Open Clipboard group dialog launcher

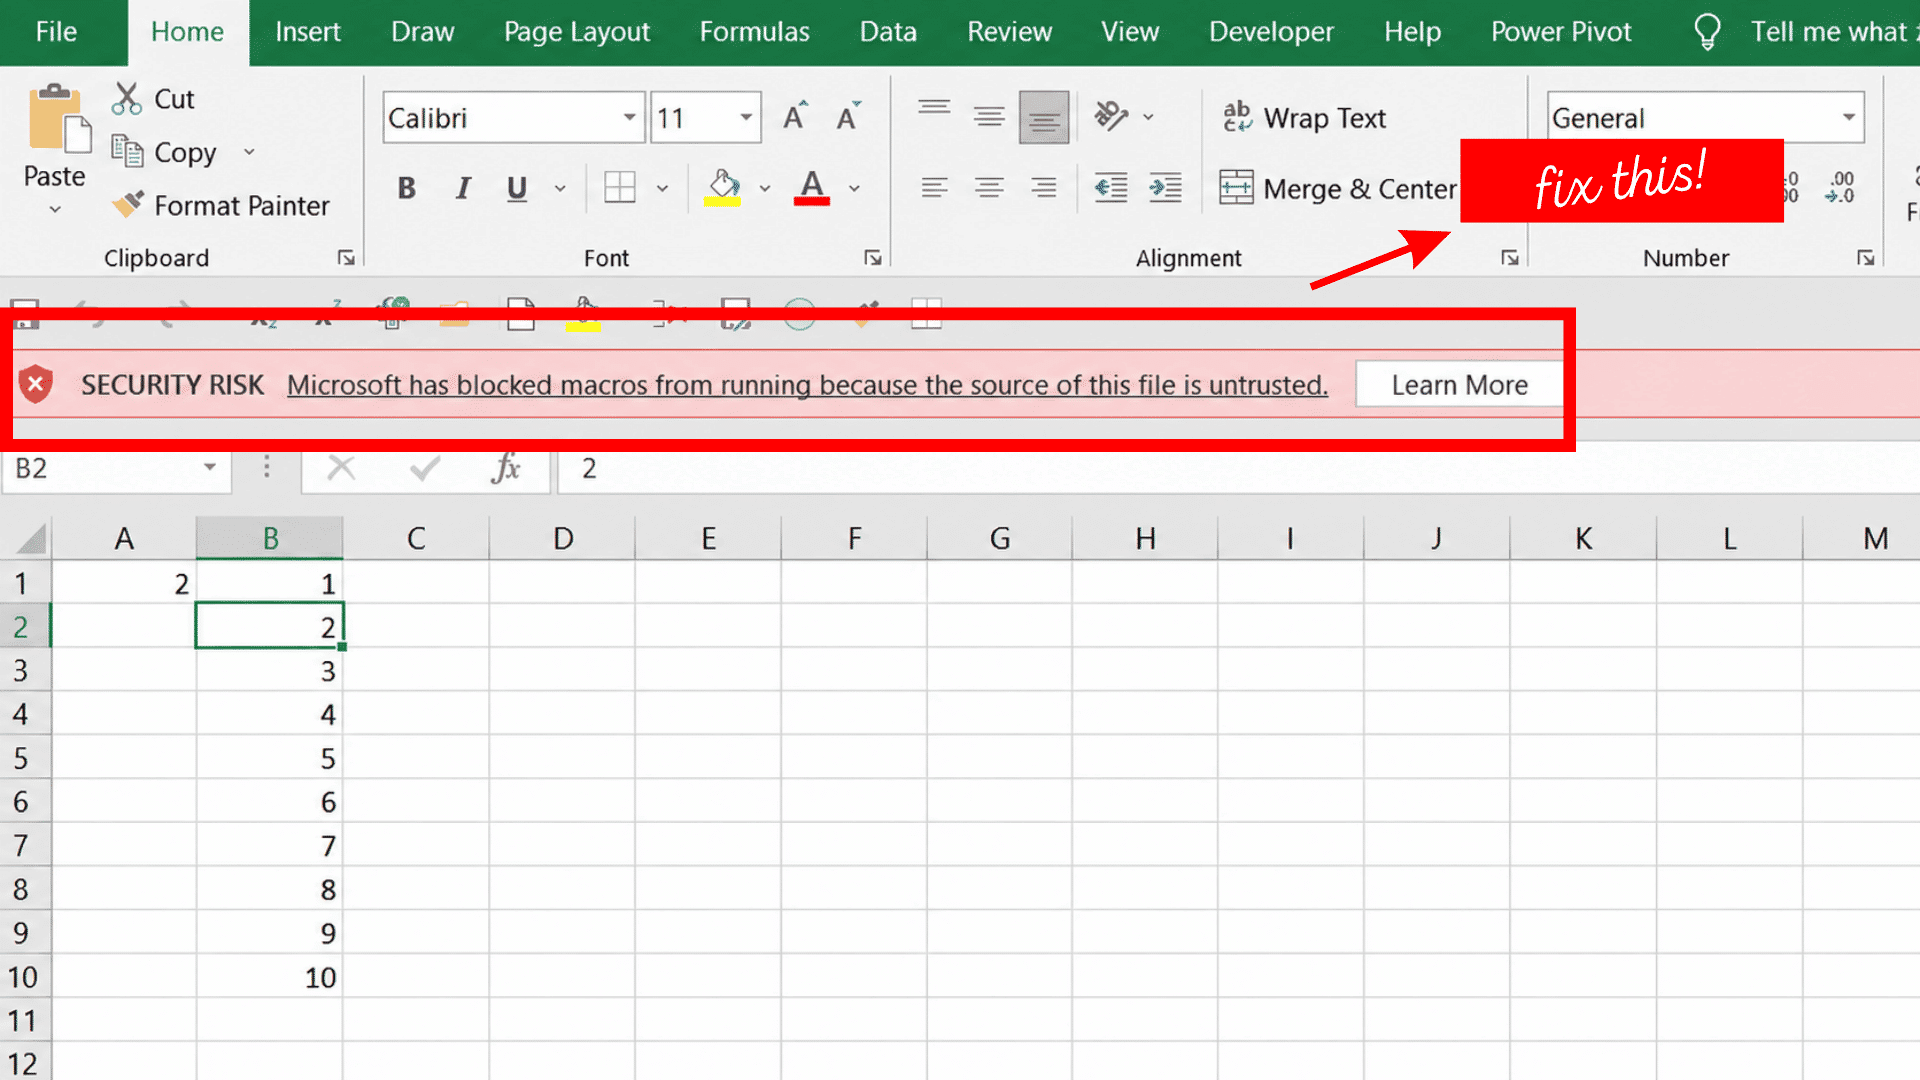(x=346, y=258)
